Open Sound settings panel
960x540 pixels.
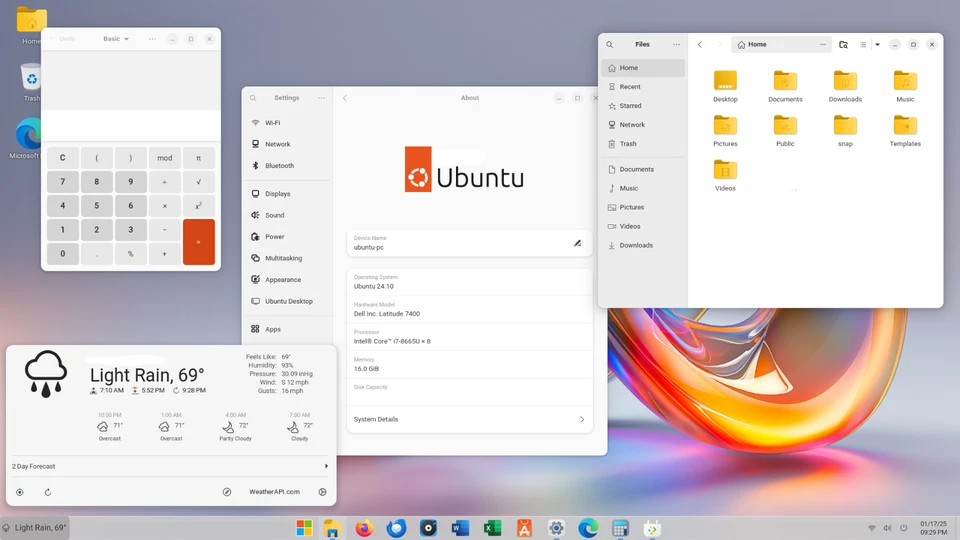287,216
